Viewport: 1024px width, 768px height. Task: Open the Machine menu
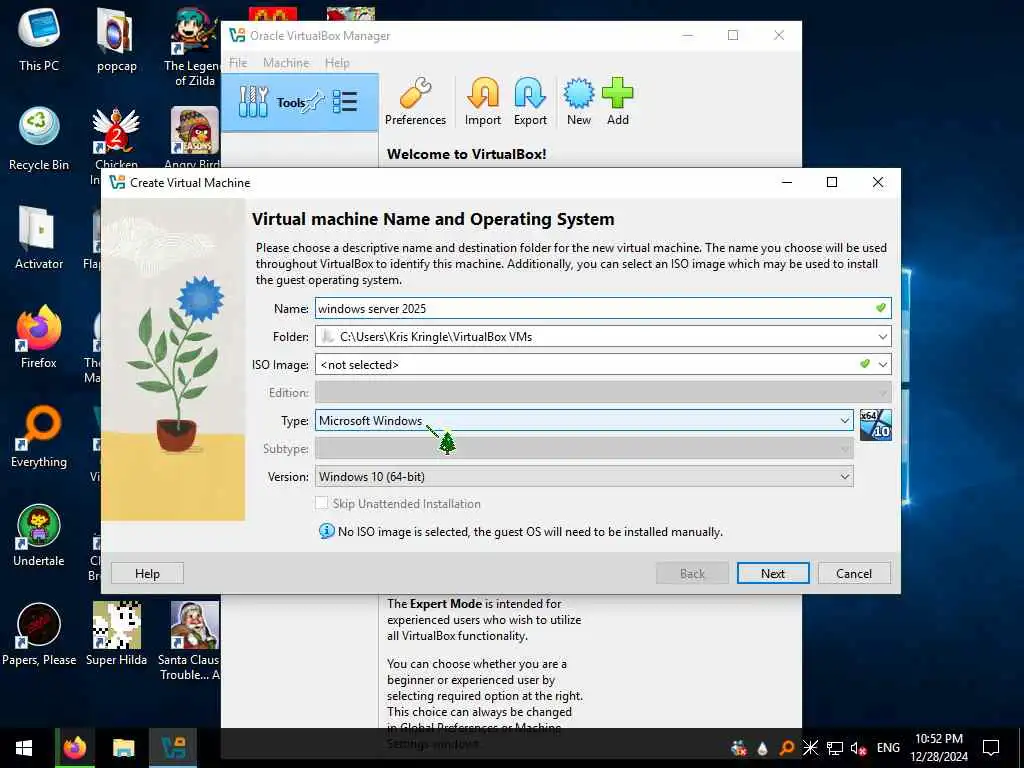(x=286, y=63)
